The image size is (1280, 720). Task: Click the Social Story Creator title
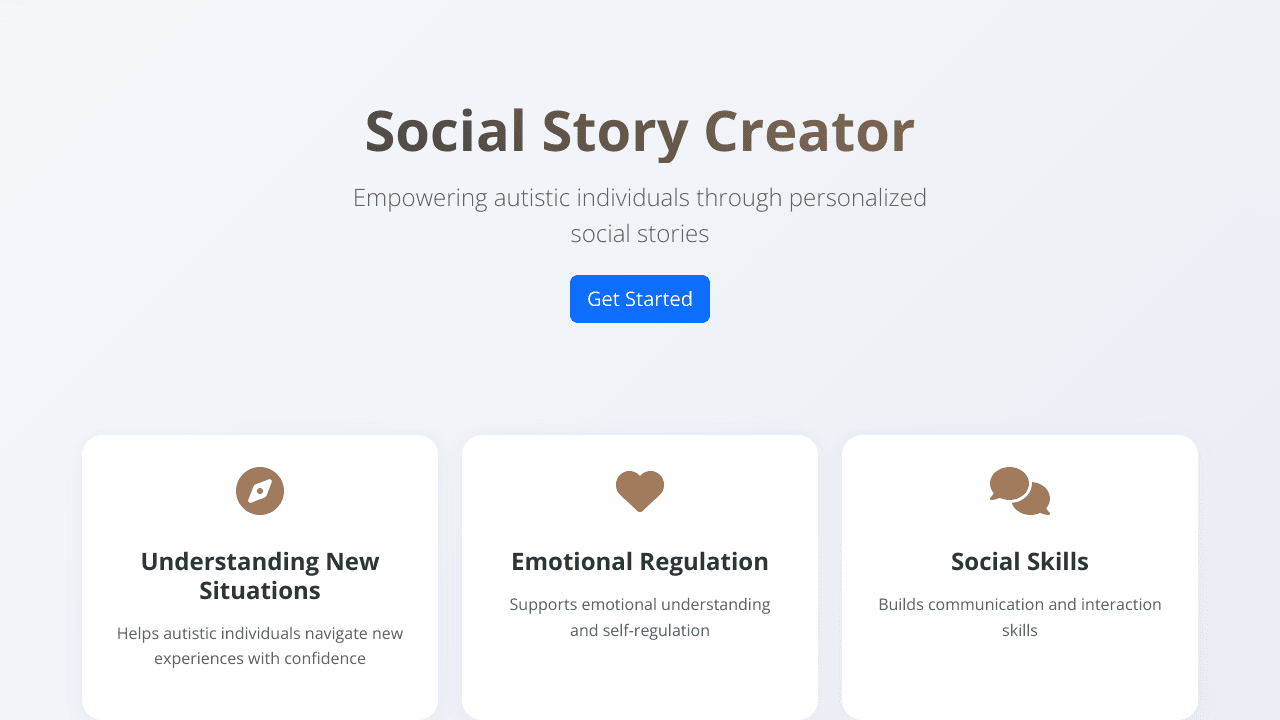point(640,130)
